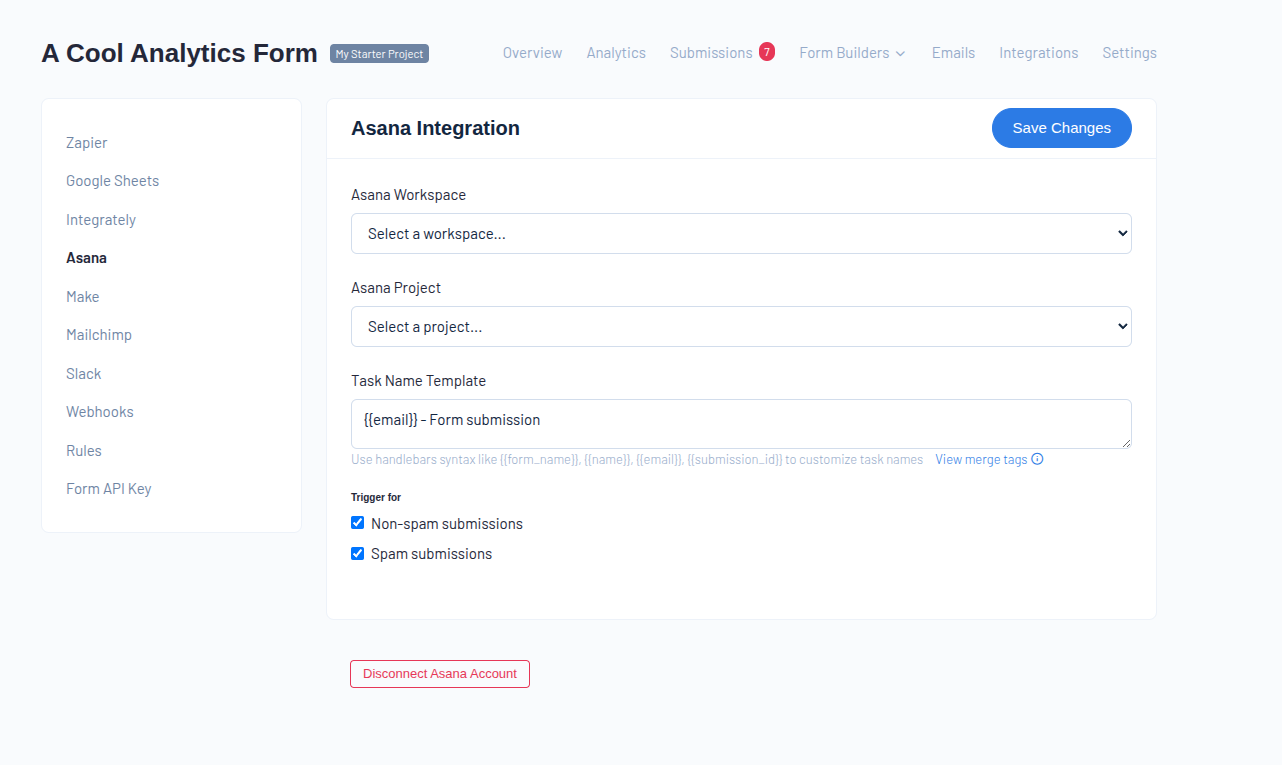This screenshot has width=1282, height=765.
Task: Open Form API Key in sidebar
Action: (109, 489)
